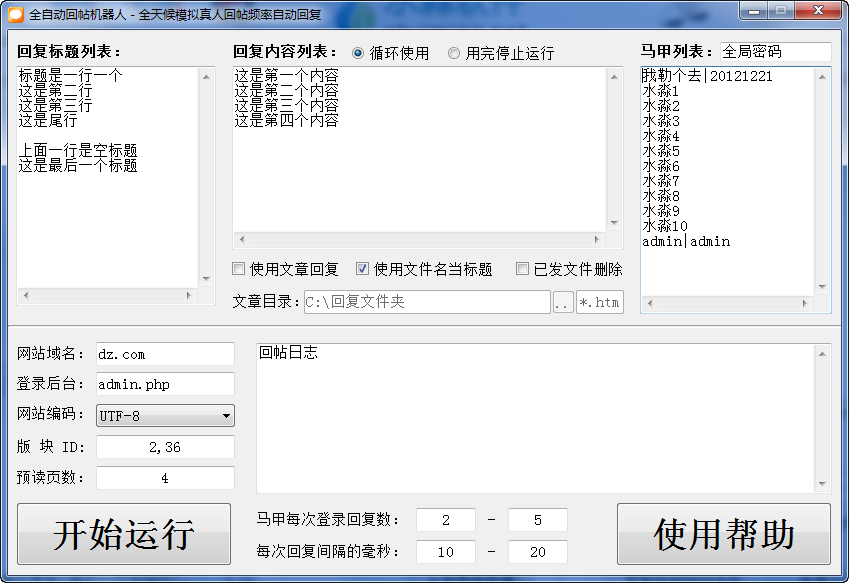The width and height of the screenshot is (849, 583).
Task: Click 这是第二个内容 in content list
Action: 286,90
